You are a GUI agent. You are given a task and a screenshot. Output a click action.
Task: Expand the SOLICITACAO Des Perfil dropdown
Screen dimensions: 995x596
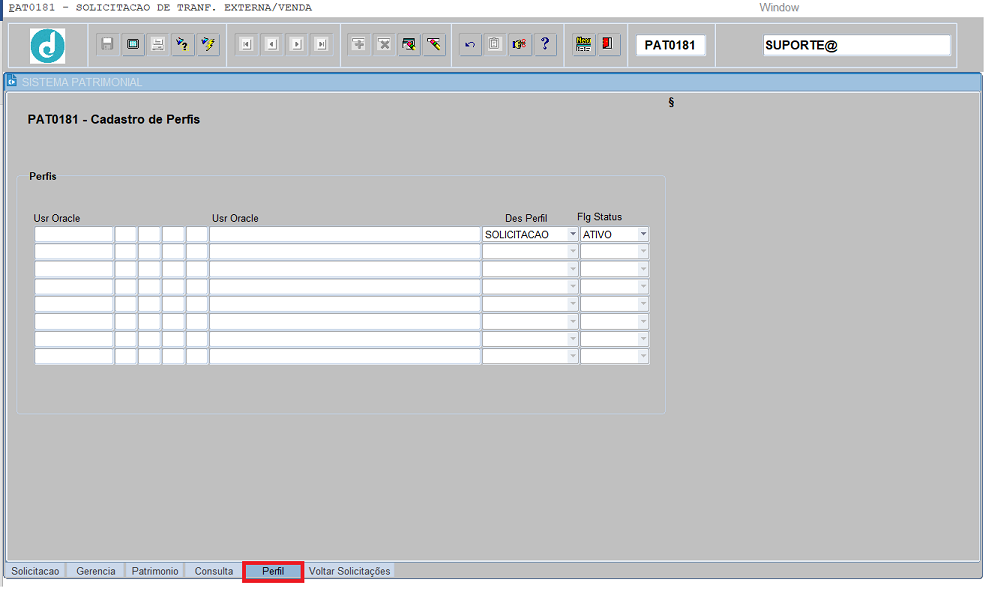[573, 234]
